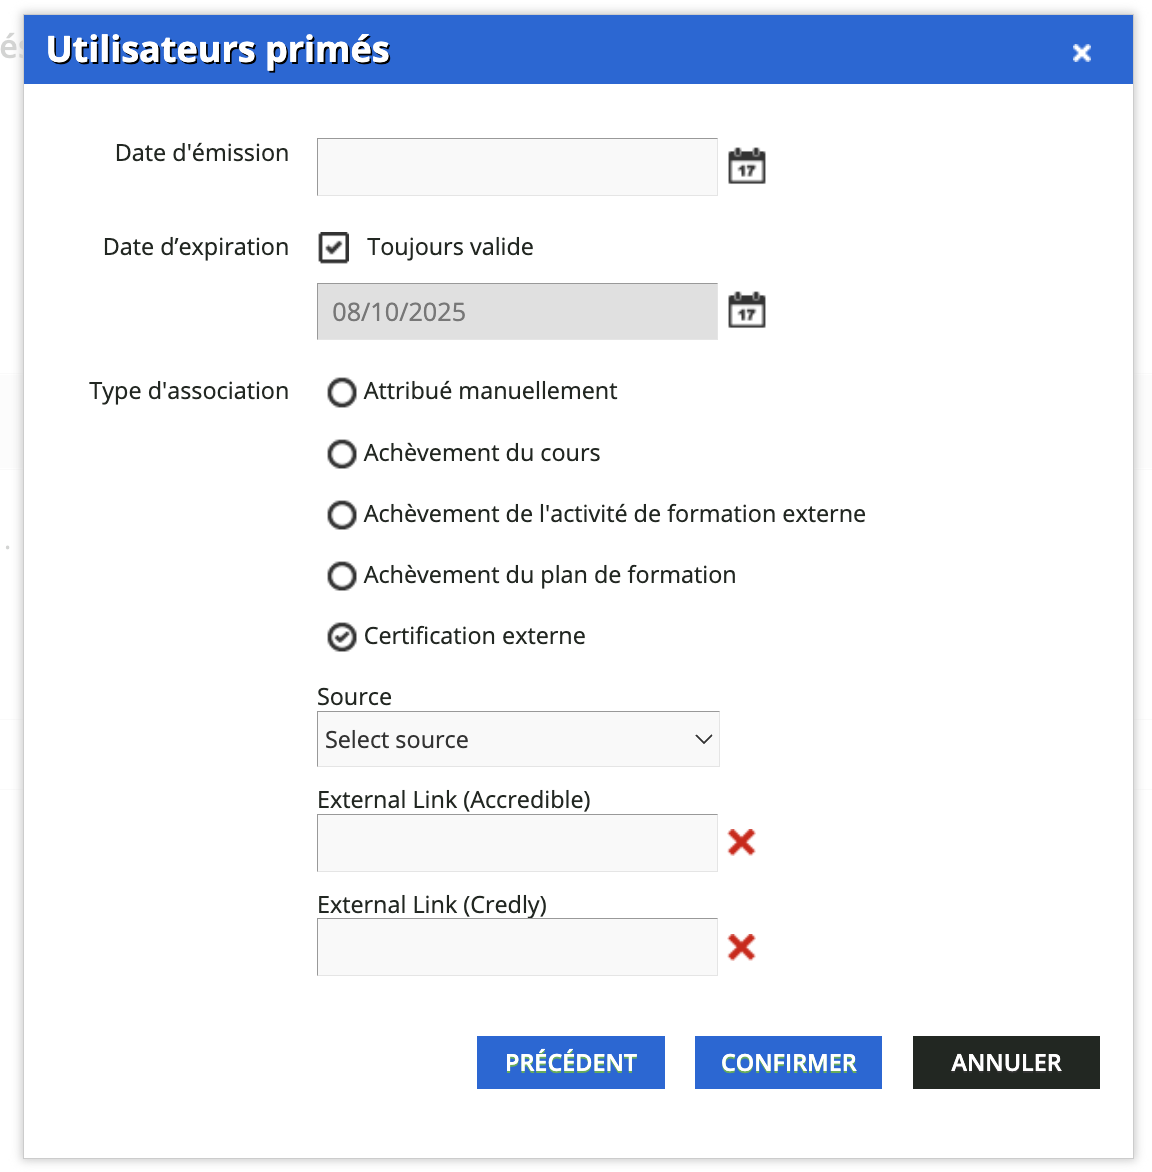Clear the External Link (Credly) field

(741, 947)
